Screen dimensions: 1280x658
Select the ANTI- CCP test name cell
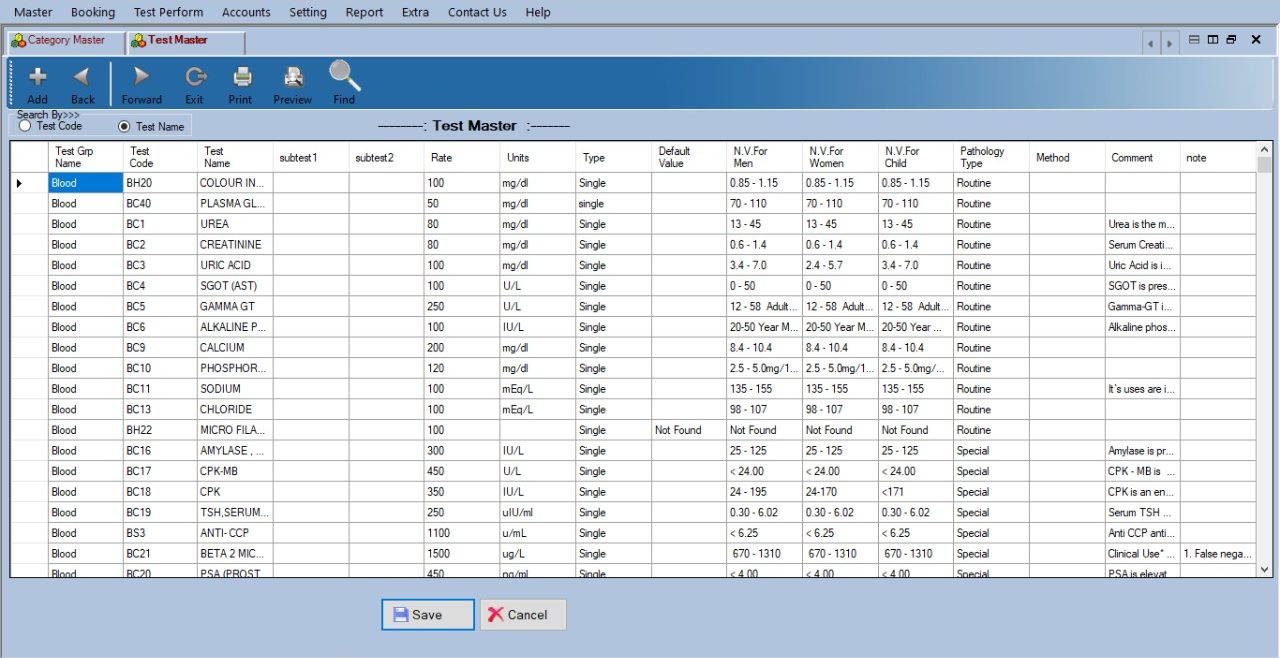pos(235,533)
